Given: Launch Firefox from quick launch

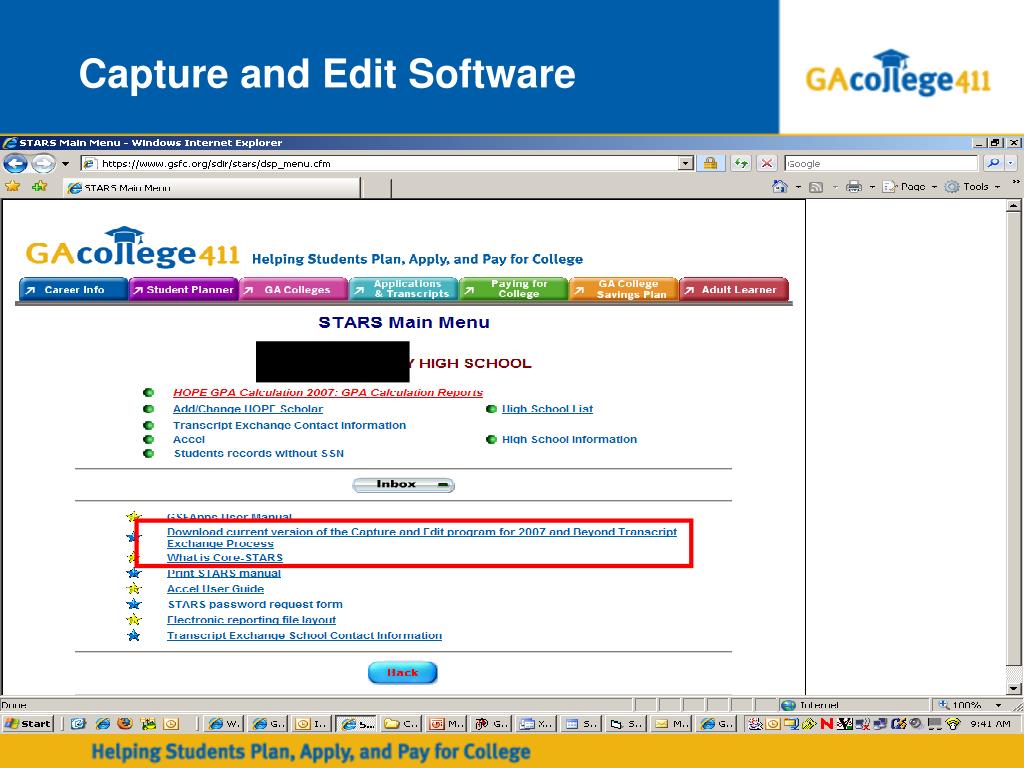Looking at the screenshot, I should click(x=125, y=724).
